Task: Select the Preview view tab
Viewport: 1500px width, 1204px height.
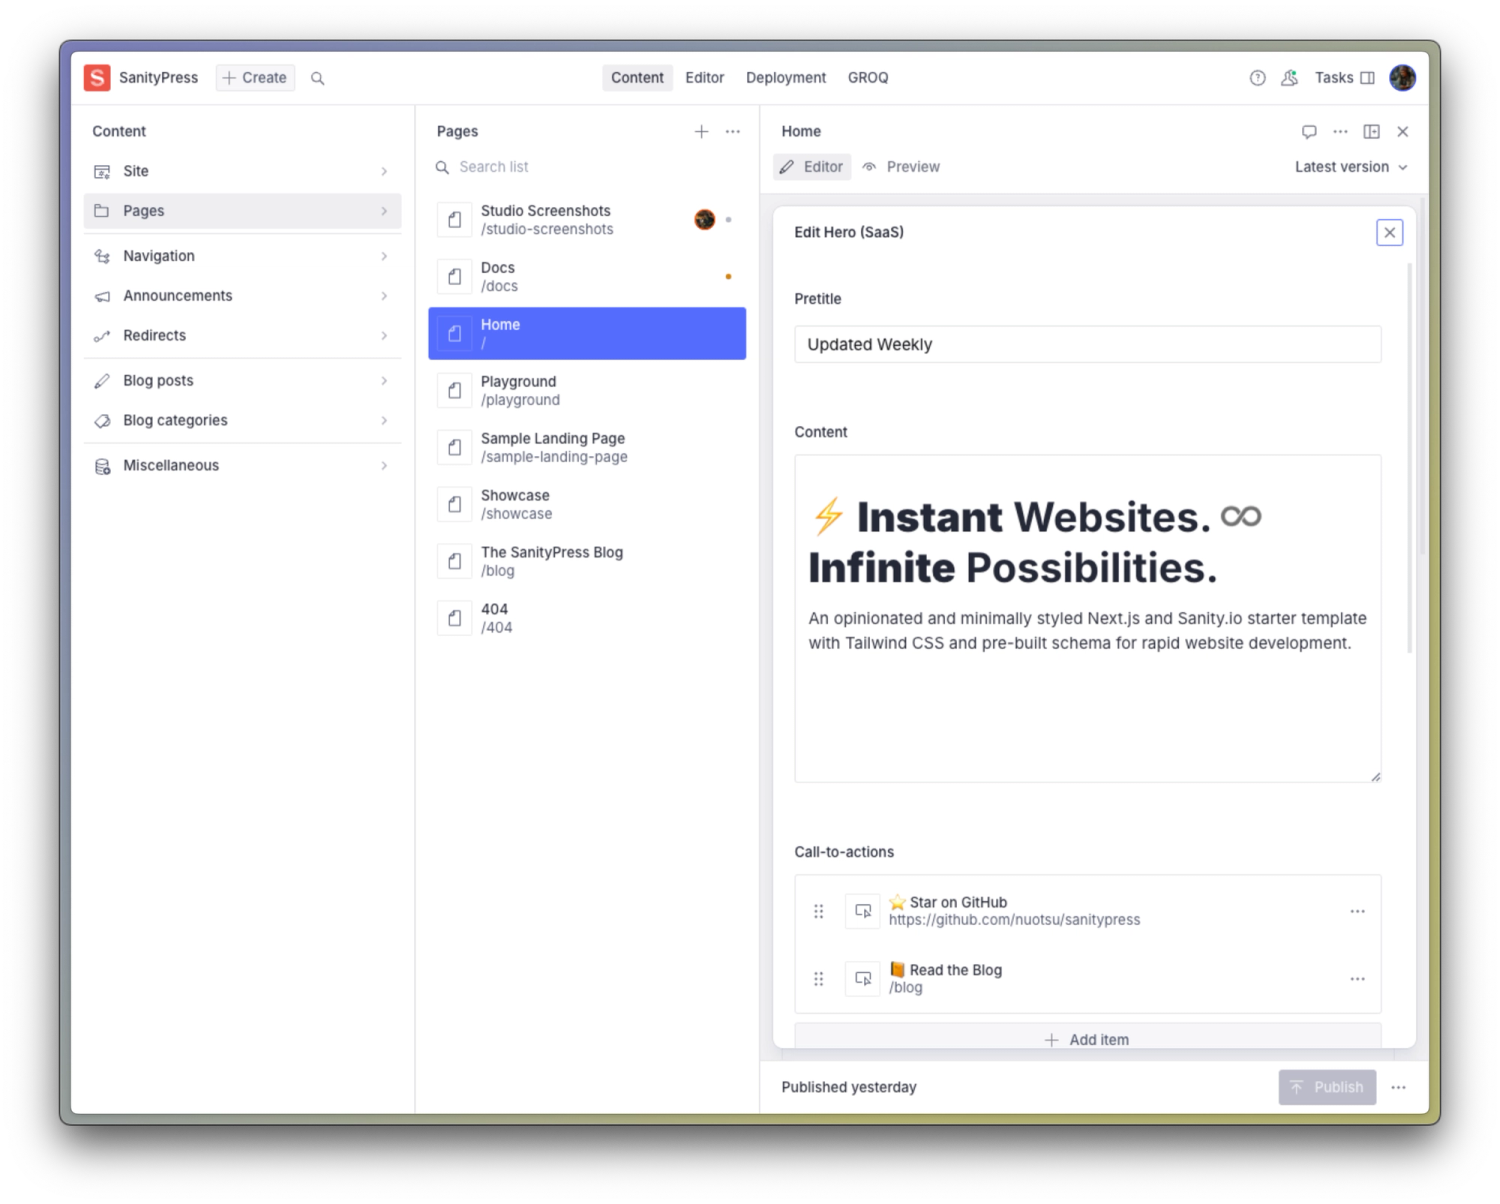Action: (901, 167)
